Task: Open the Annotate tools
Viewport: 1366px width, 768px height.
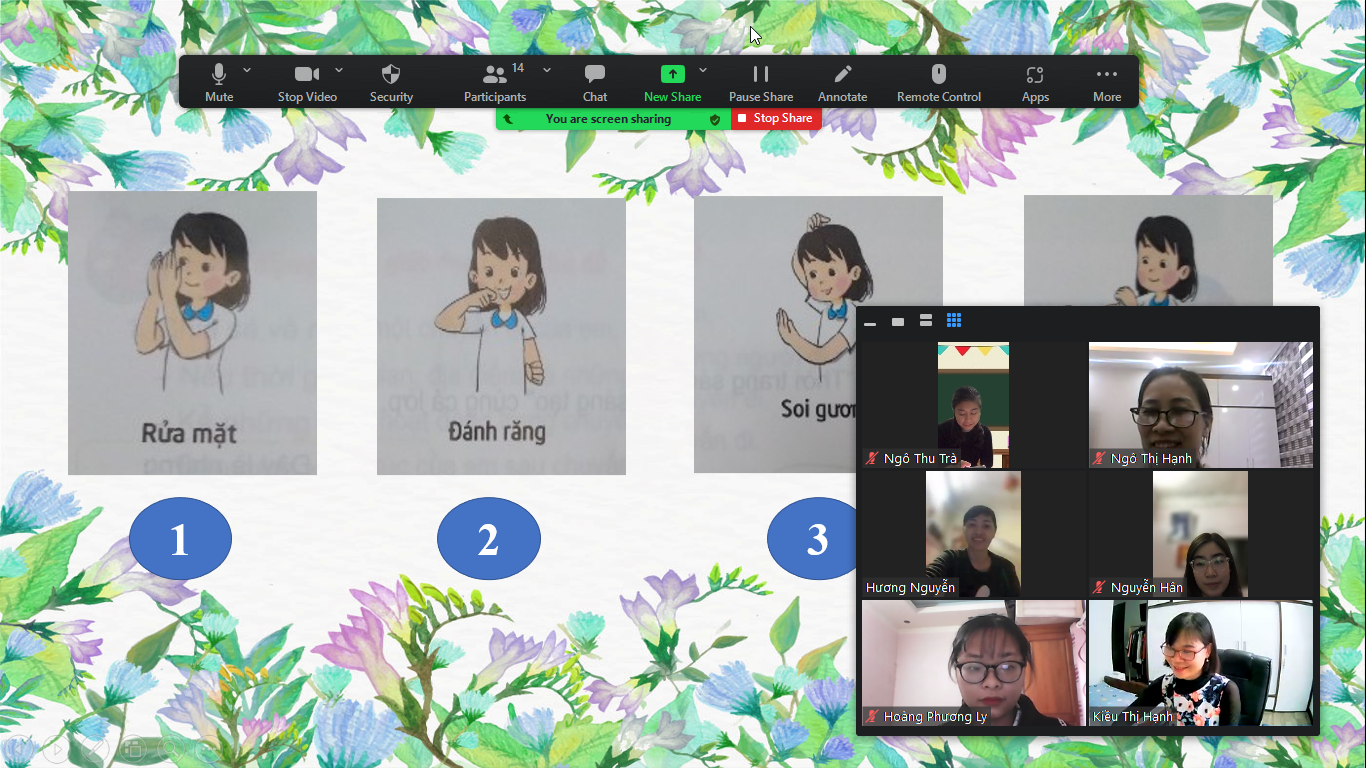Action: 842,82
